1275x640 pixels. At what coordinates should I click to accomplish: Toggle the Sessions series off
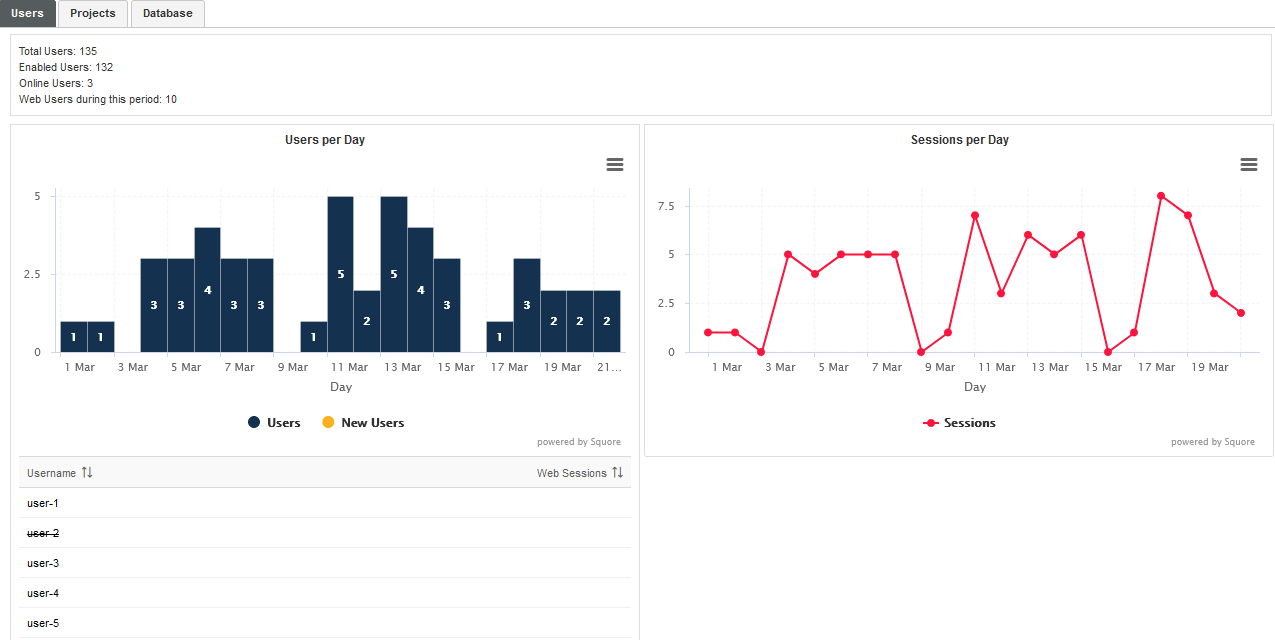(x=960, y=422)
